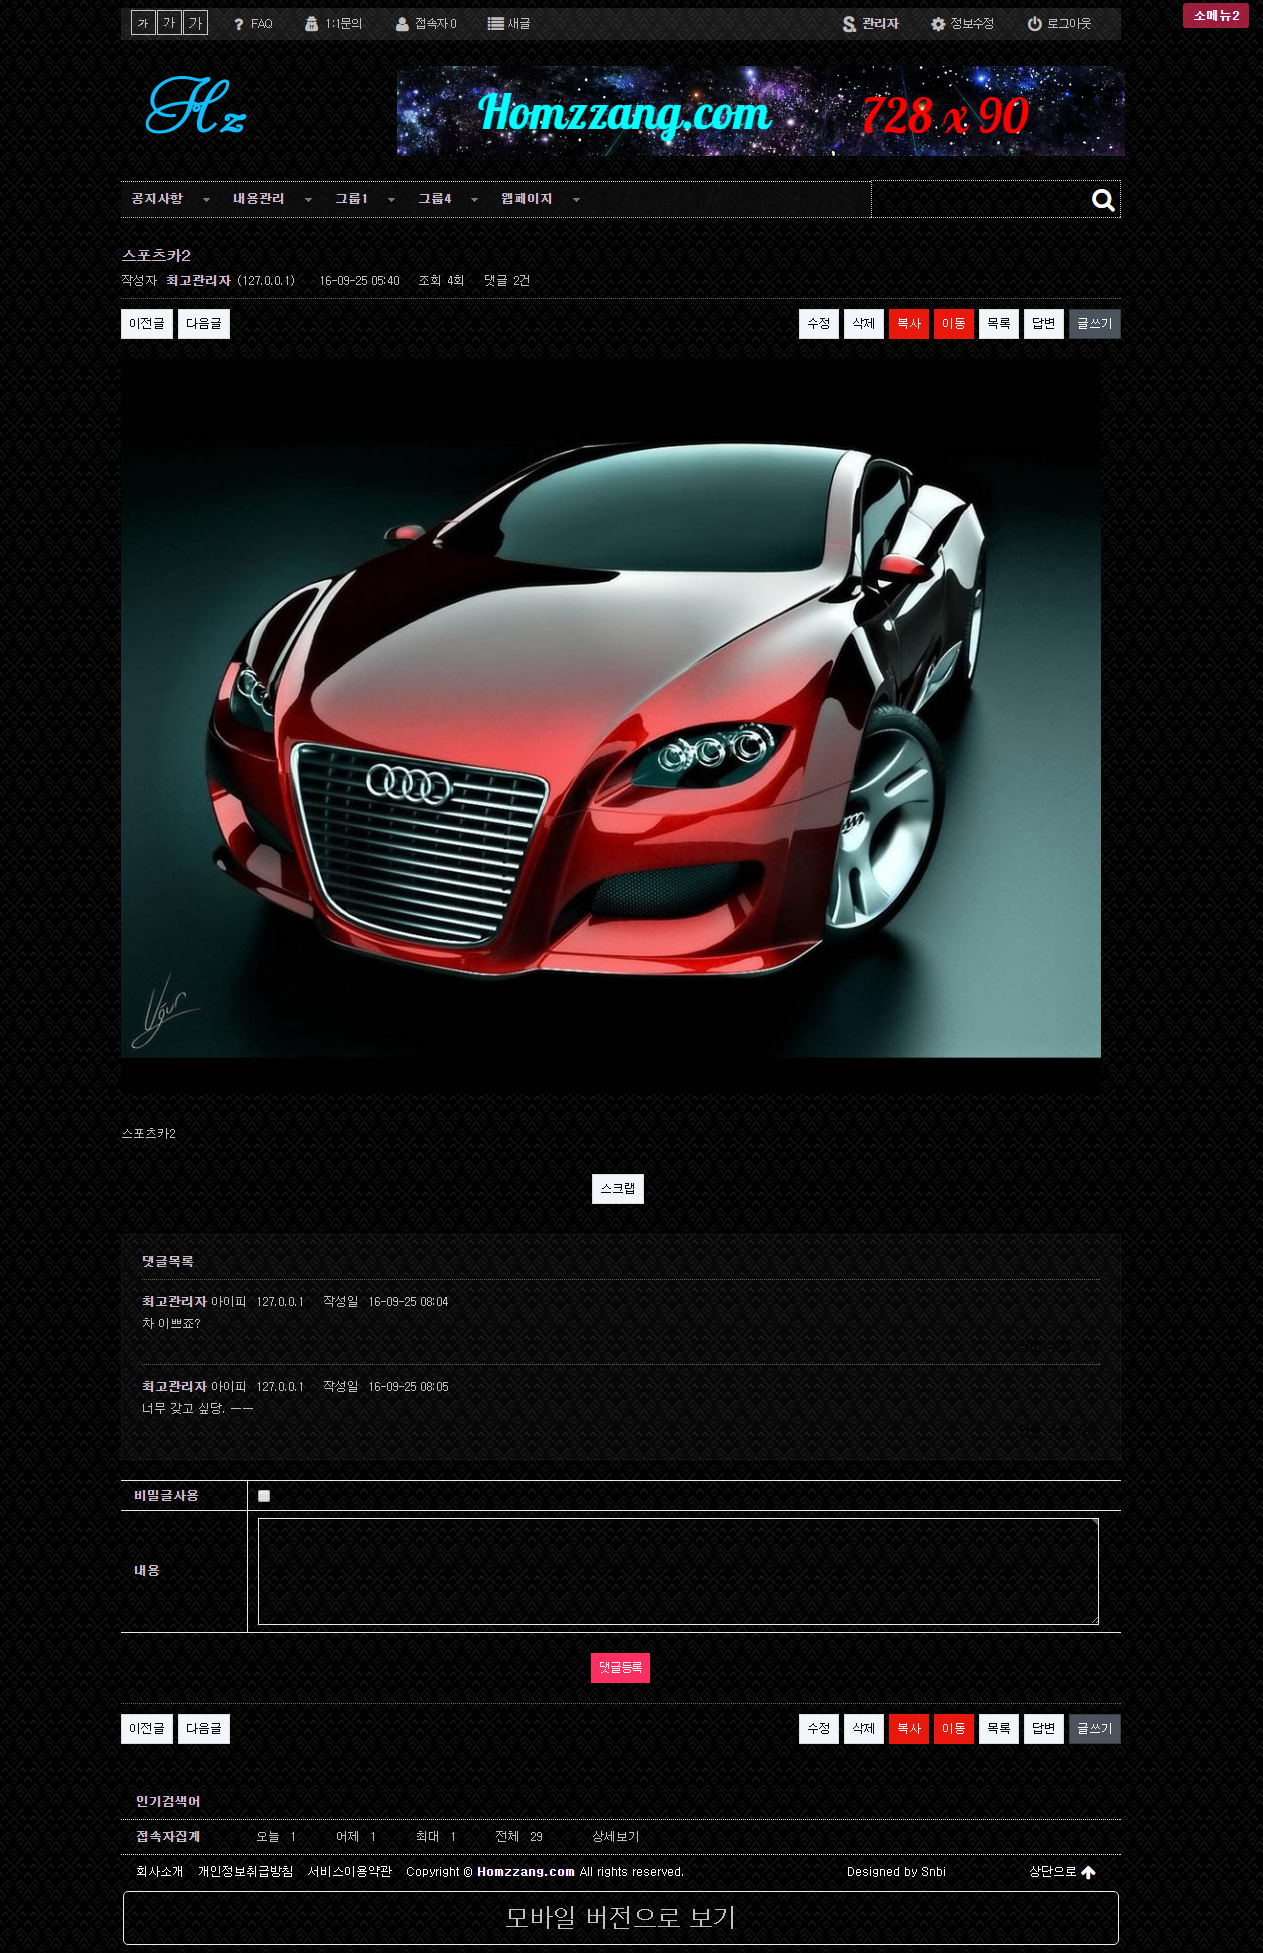Expand the 공지사항 menu dropdown
This screenshot has height=1953, width=1263.
(x=206, y=200)
